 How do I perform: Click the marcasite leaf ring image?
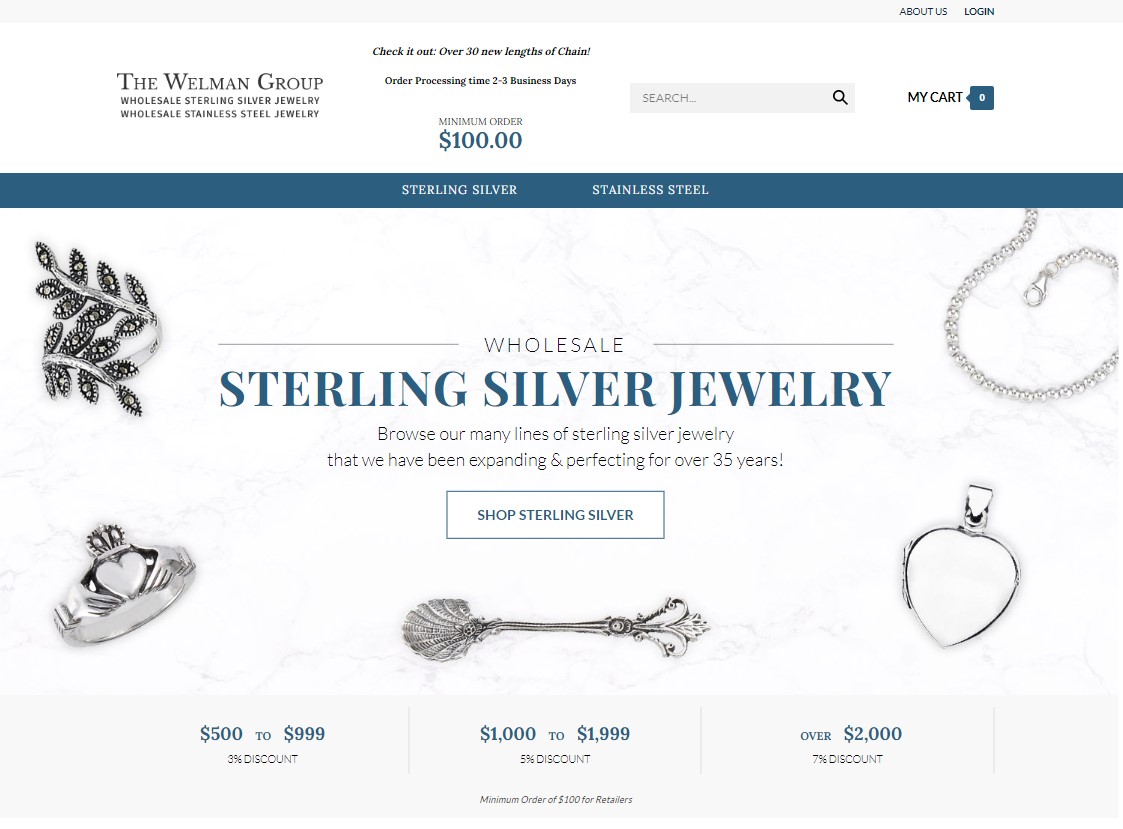(97, 328)
